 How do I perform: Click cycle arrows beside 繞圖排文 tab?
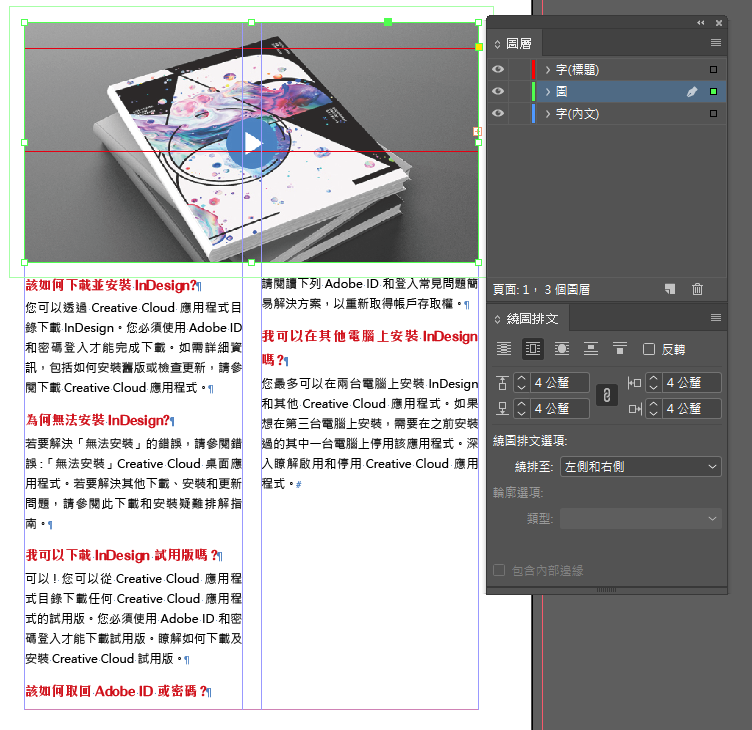click(497, 319)
